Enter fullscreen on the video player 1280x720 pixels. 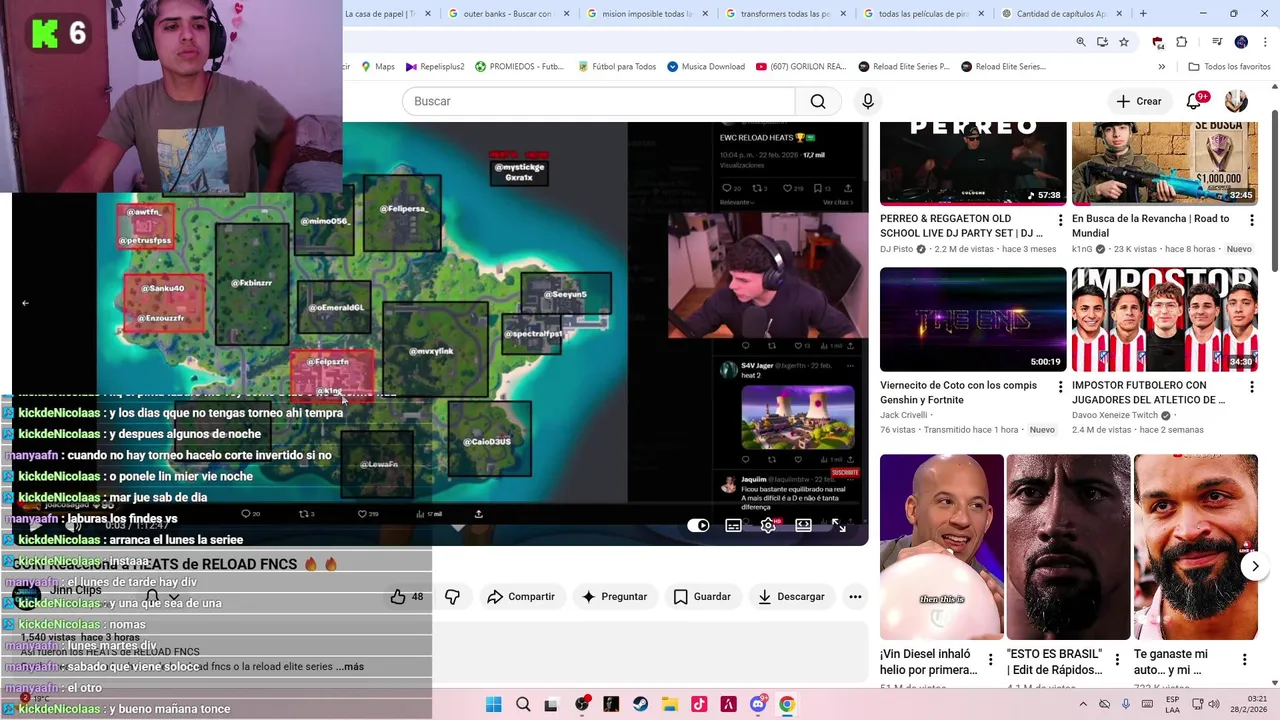(838, 525)
